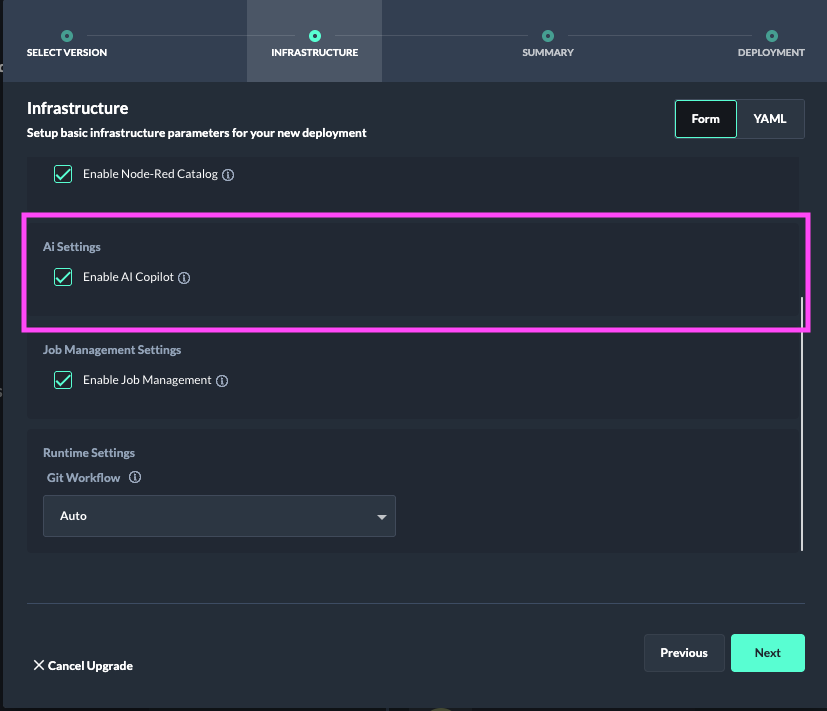The image size is (827, 711).
Task: Click the setup basic infrastructure parameters subtitle
Action: (197, 133)
